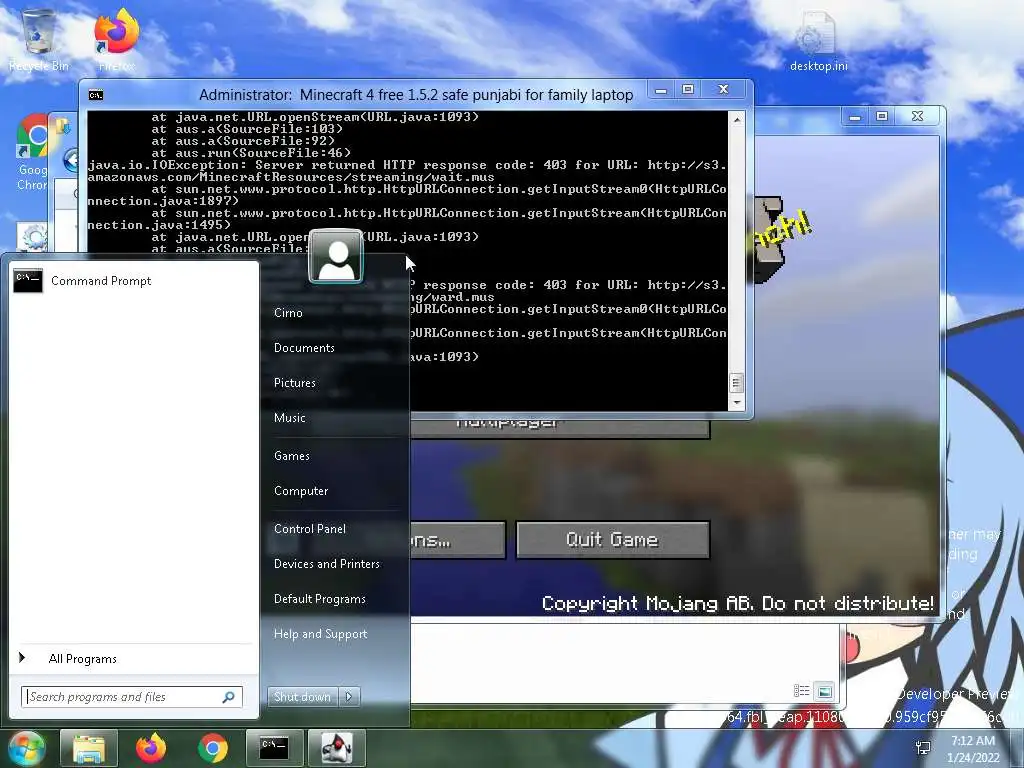Screen dimensions: 1024x768
Task: Click the network icon in system tray
Action: 923,748
